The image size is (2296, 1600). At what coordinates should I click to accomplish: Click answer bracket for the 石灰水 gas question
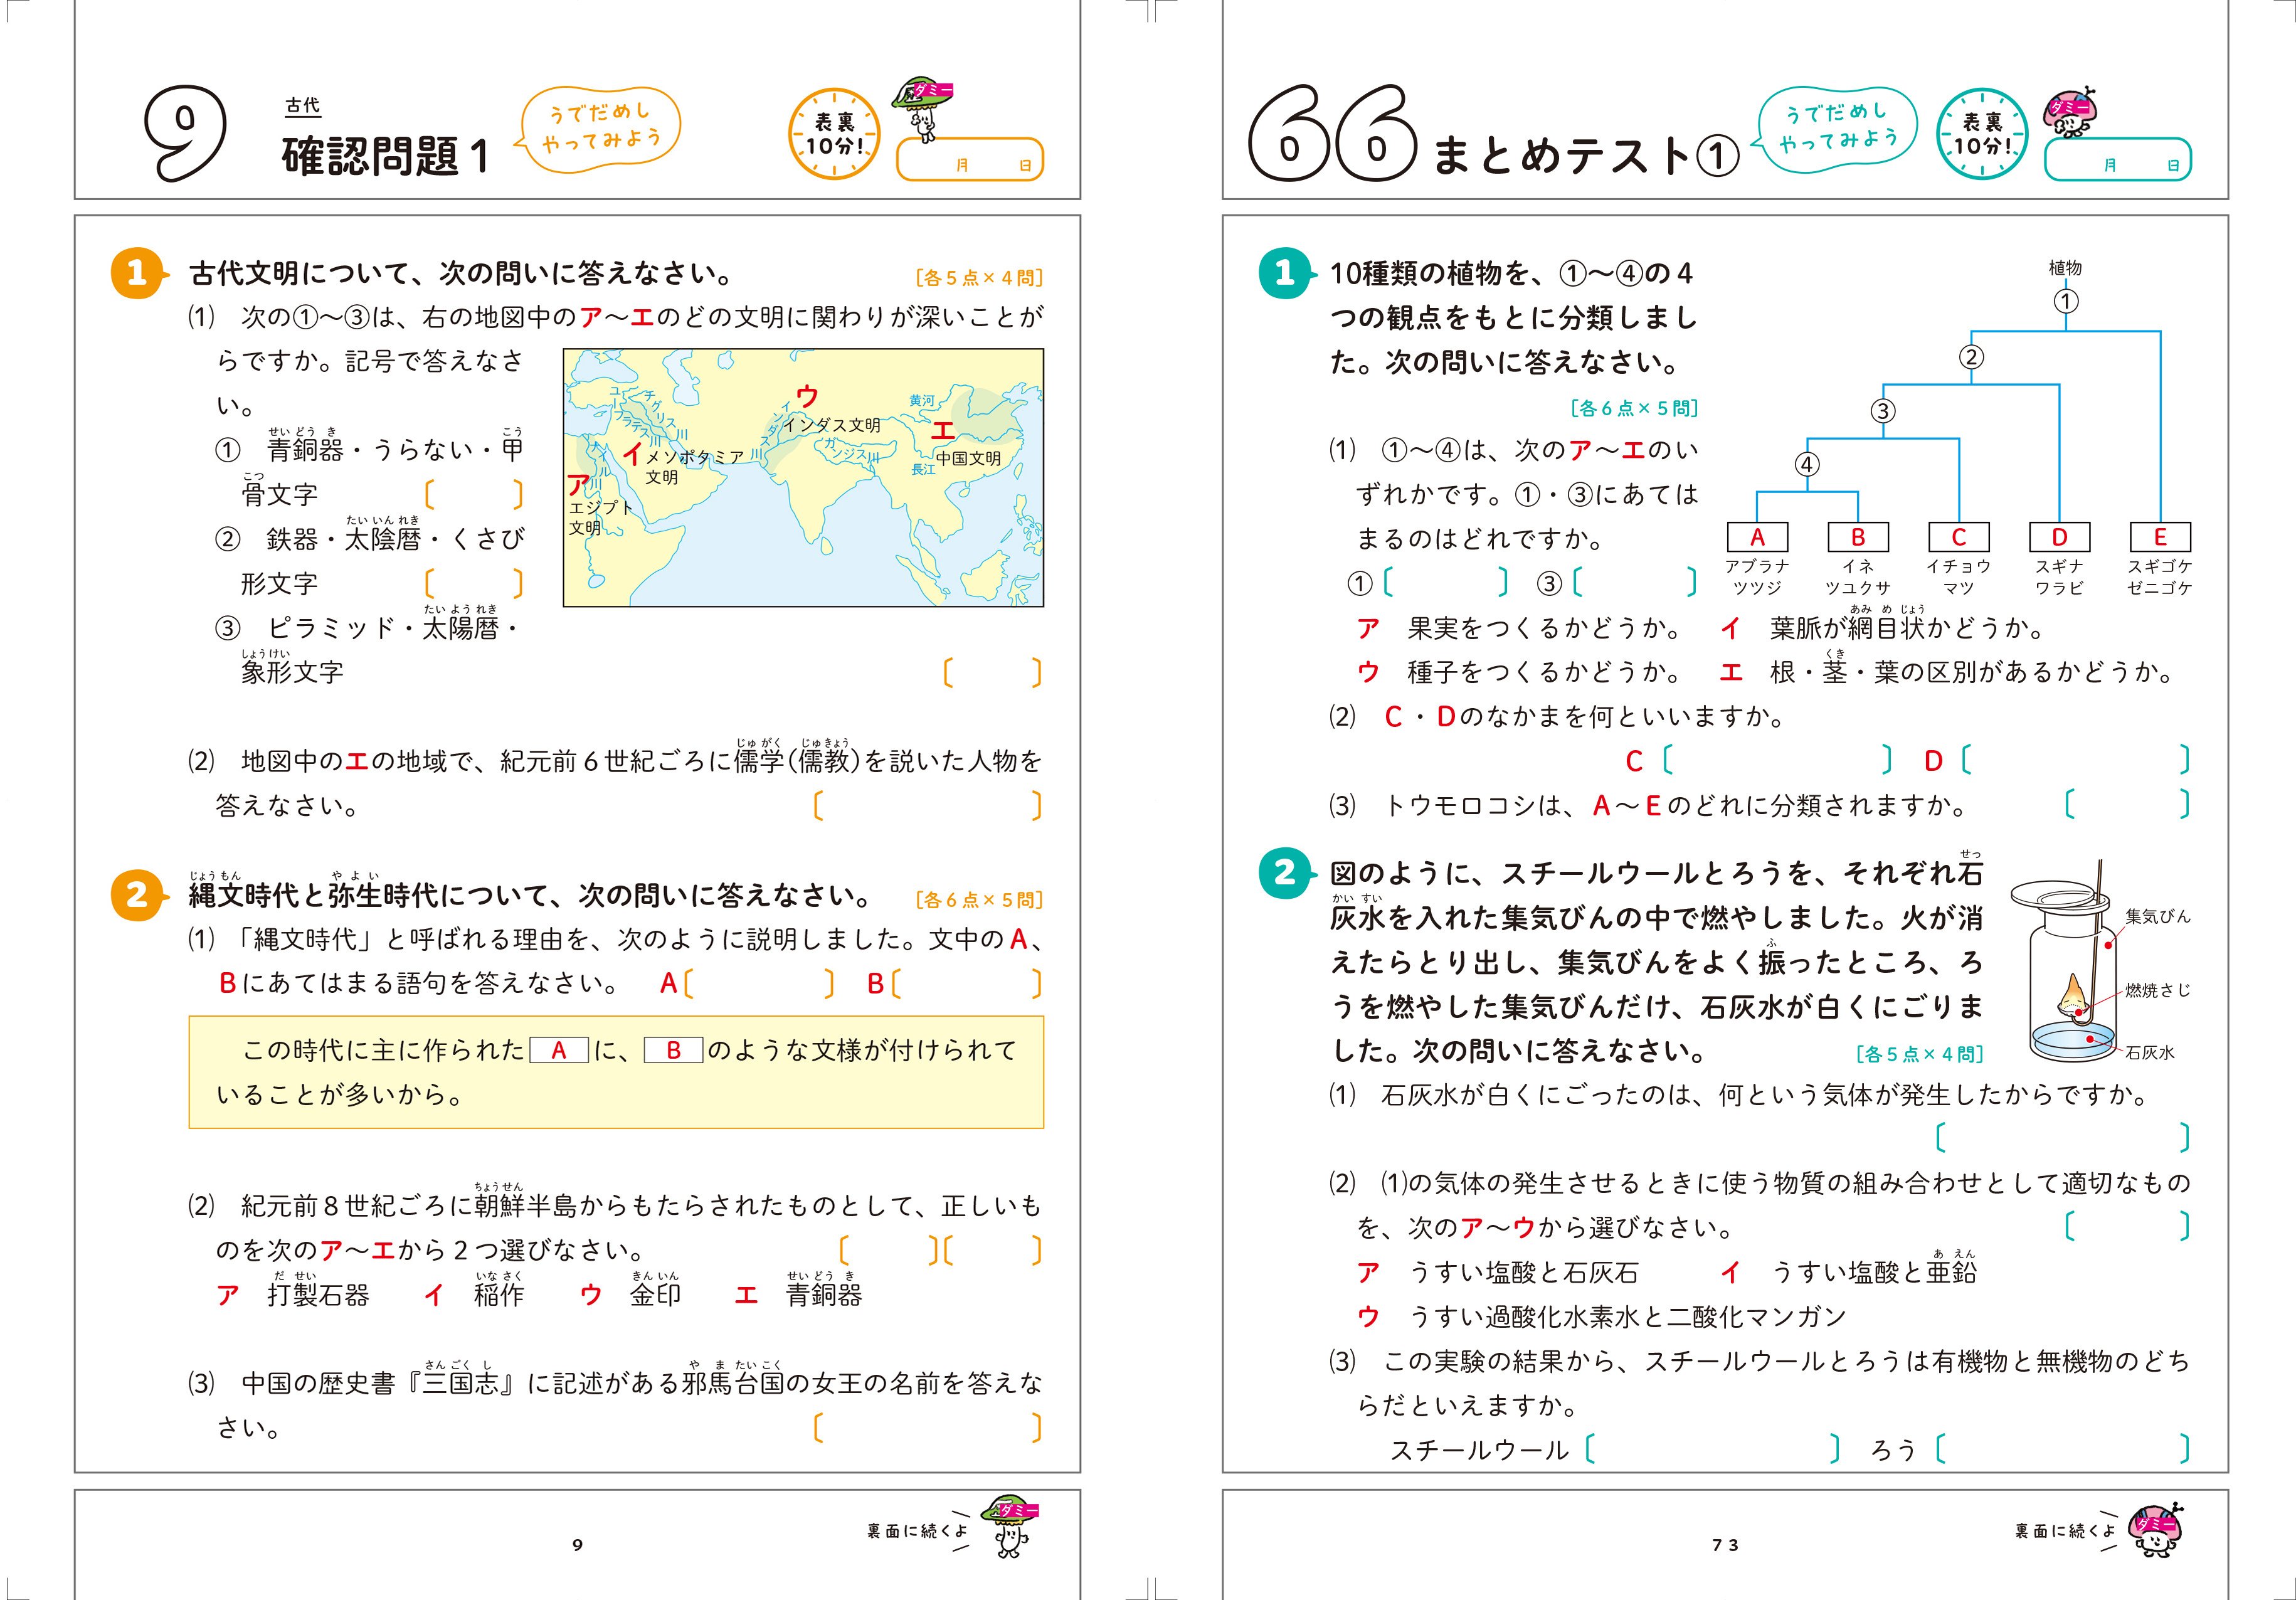(x=2063, y=1137)
